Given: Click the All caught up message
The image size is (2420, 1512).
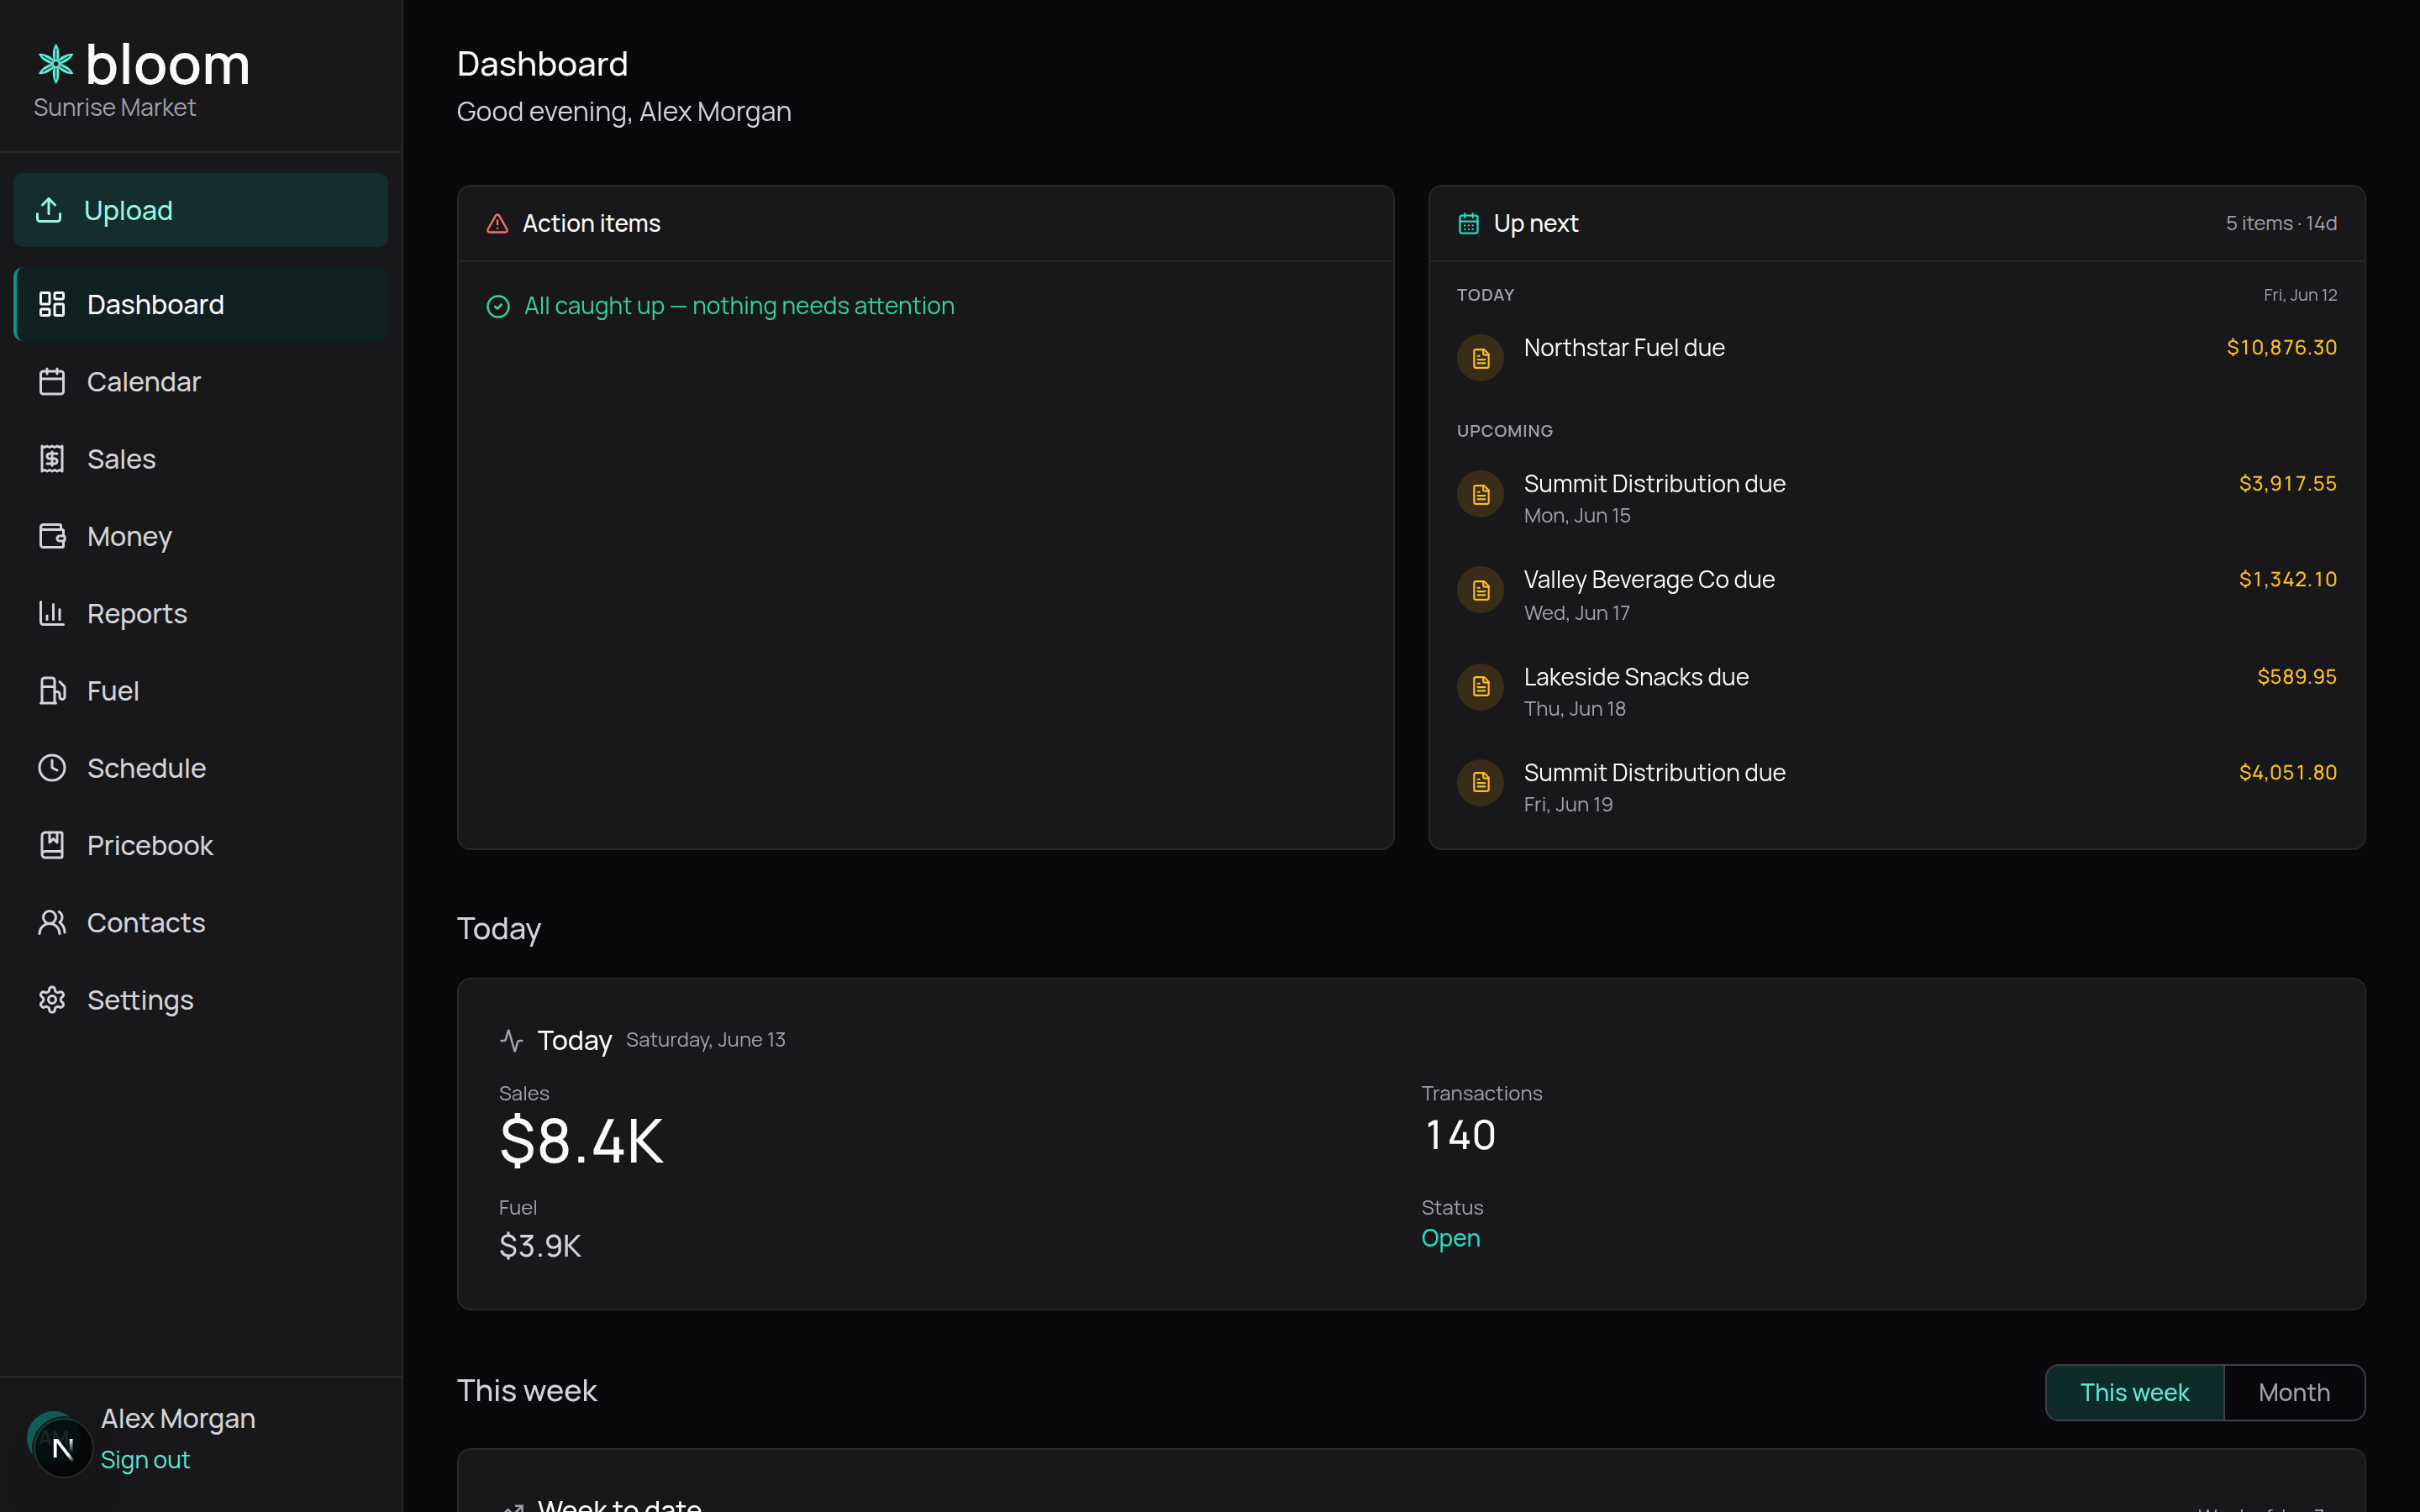Looking at the screenshot, I should (x=739, y=306).
